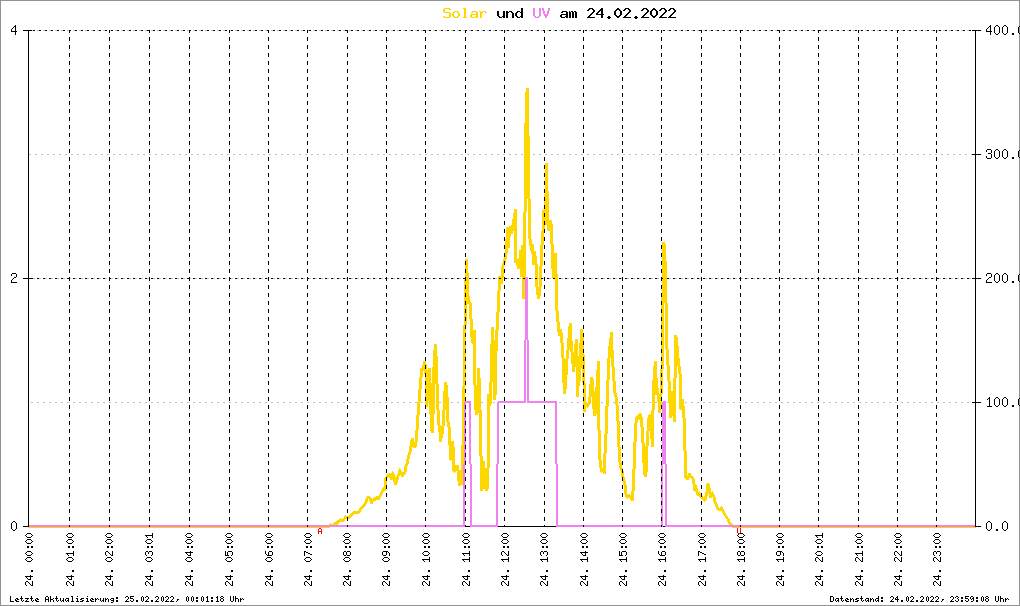Image resolution: width=1020 pixels, height=606 pixels.
Task: Click the left axis value '2'
Action: [14, 278]
